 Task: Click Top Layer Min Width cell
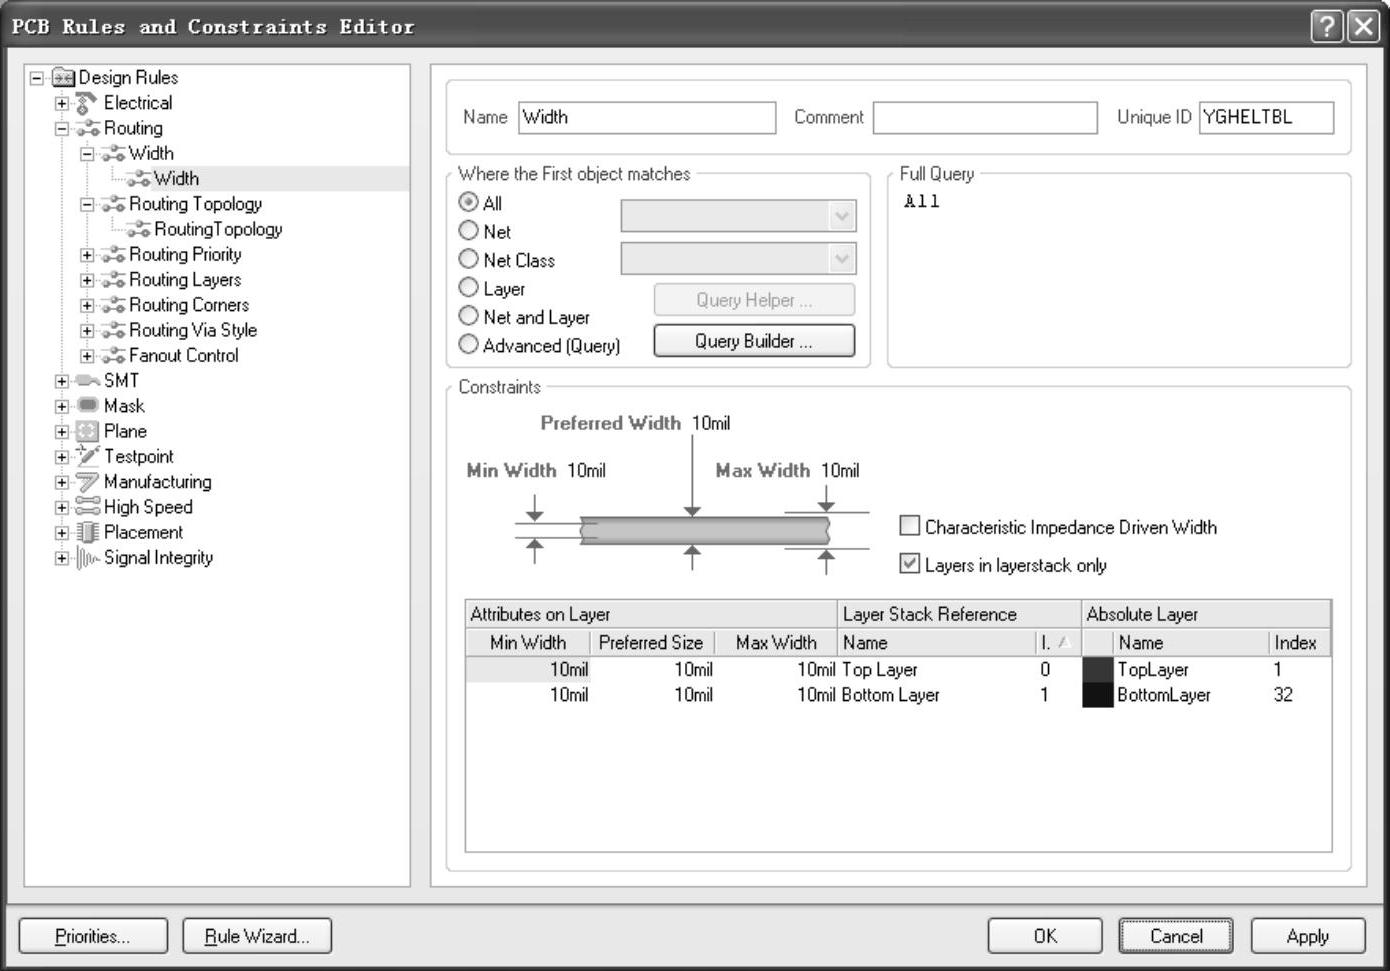(x=529, y=670)
